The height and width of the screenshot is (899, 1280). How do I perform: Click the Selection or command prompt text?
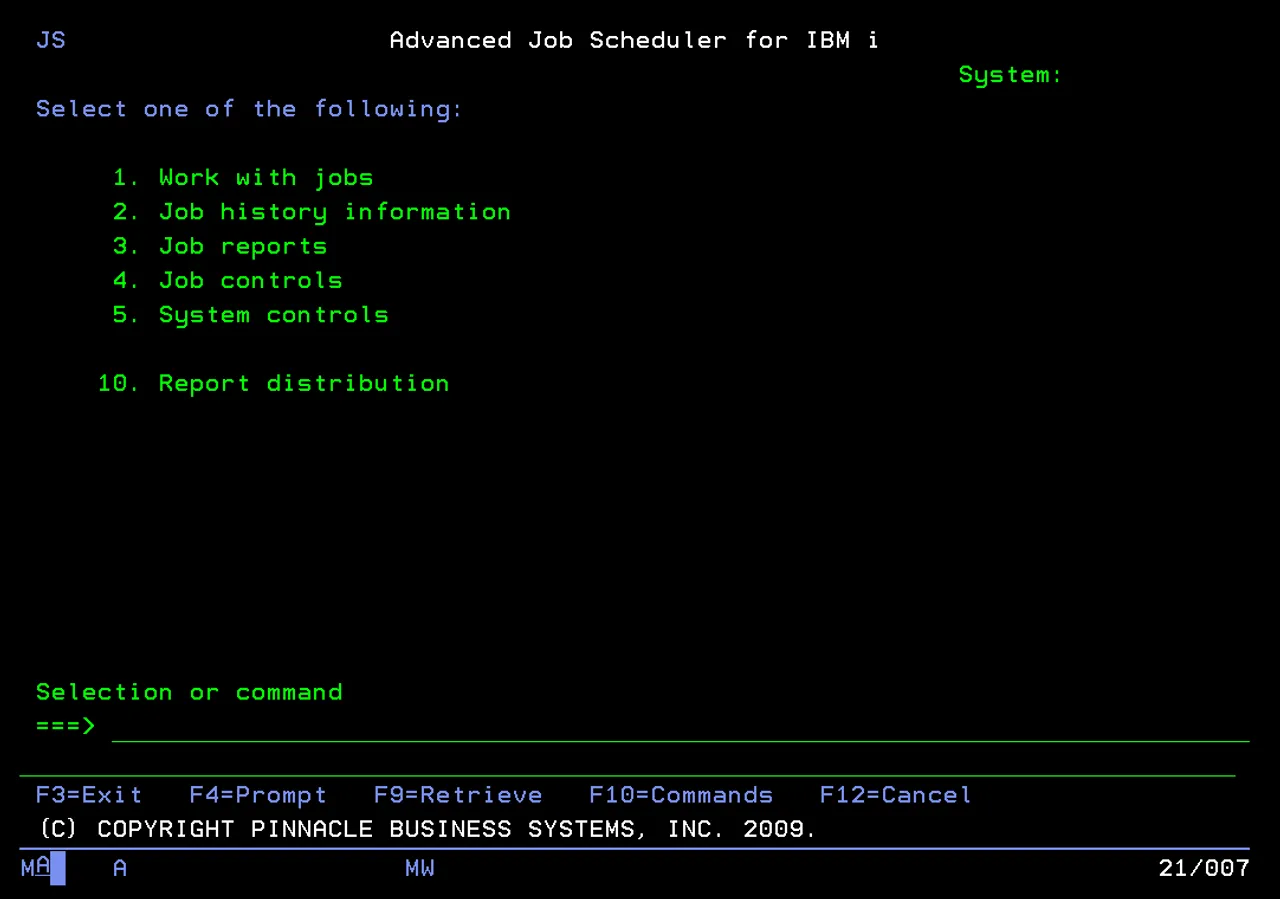(x=188, y=691)
